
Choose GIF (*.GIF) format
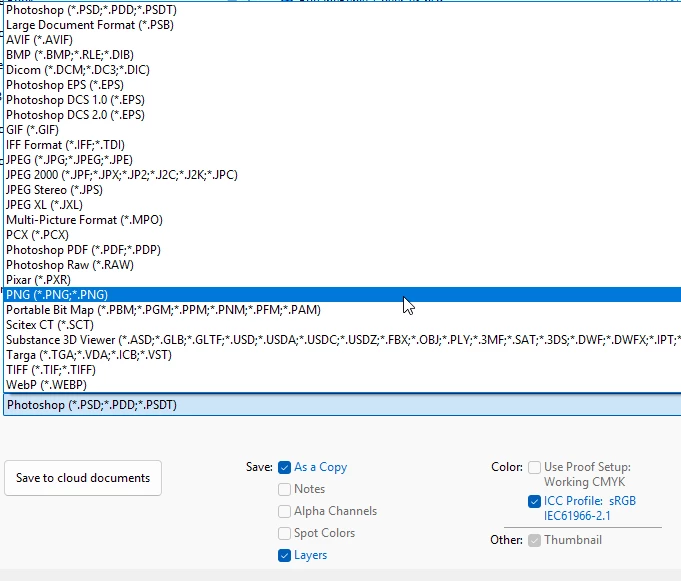pyautogui.click(x=342, y=130)
